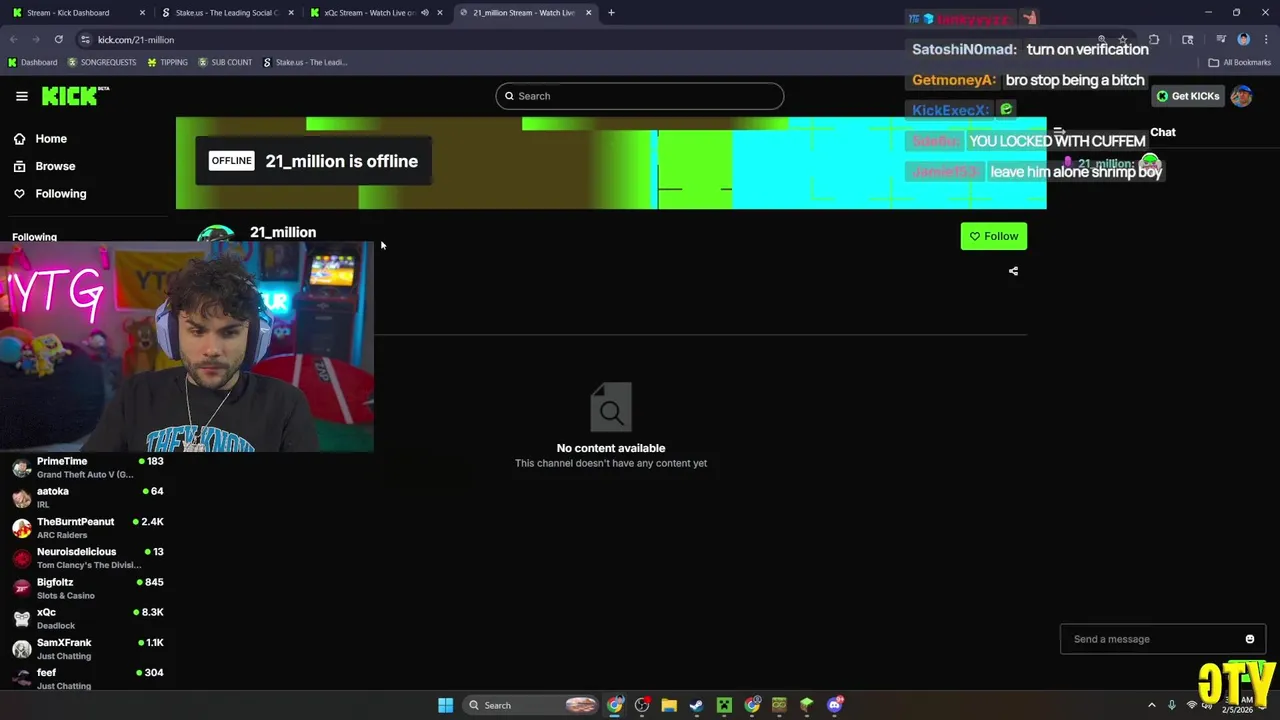Image resolution: width=1280 pixels, height=720 pixels.
Task: Click the browser forward arrow
Action: click(x=36, y=39)
